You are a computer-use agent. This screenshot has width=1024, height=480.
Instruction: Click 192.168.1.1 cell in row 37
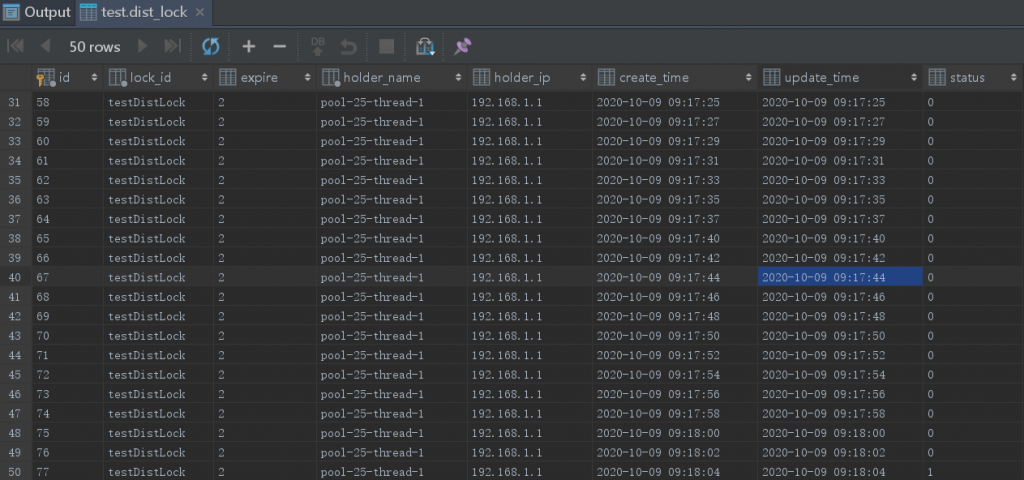tap(529, 219)
